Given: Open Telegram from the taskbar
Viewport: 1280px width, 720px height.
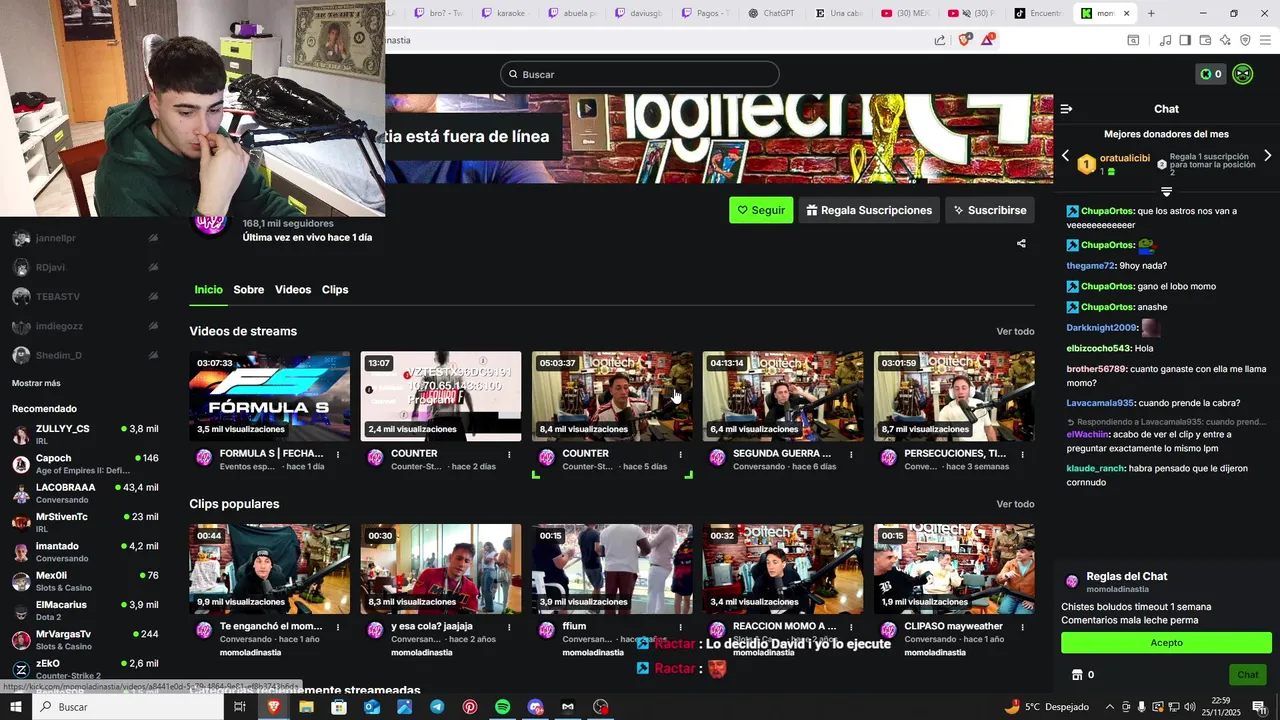Looking at the screenshot, I should tap(437, 707).
